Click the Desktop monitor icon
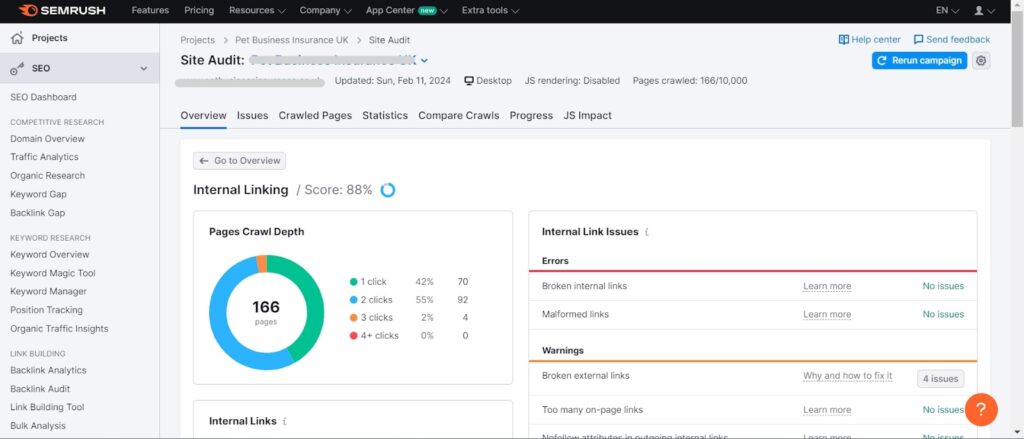Viewport: 1024px width, 439px height. tap(469, 81)
